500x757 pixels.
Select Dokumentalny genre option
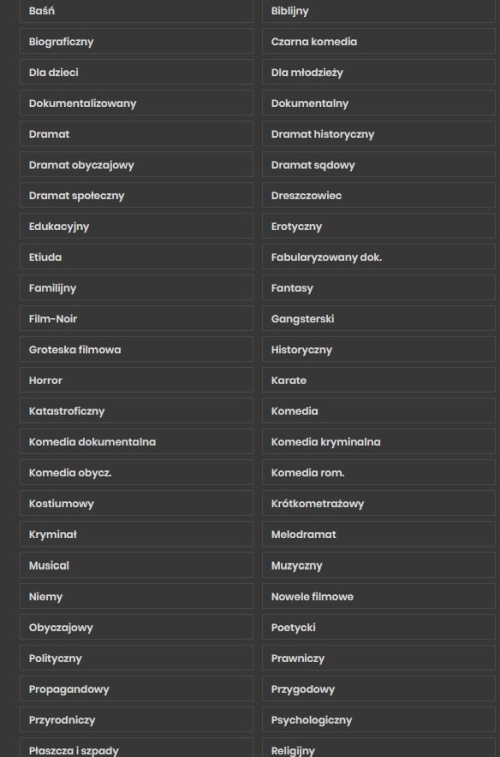[x=379, y=103]
